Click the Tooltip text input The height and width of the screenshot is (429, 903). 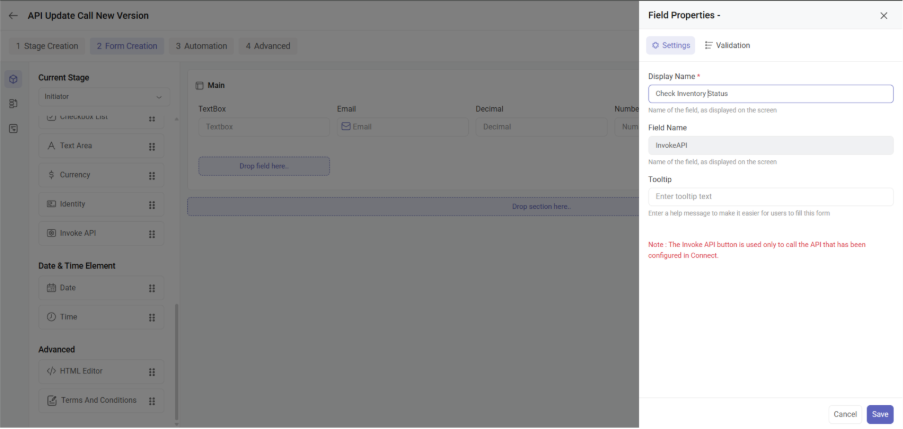point(770,197)
